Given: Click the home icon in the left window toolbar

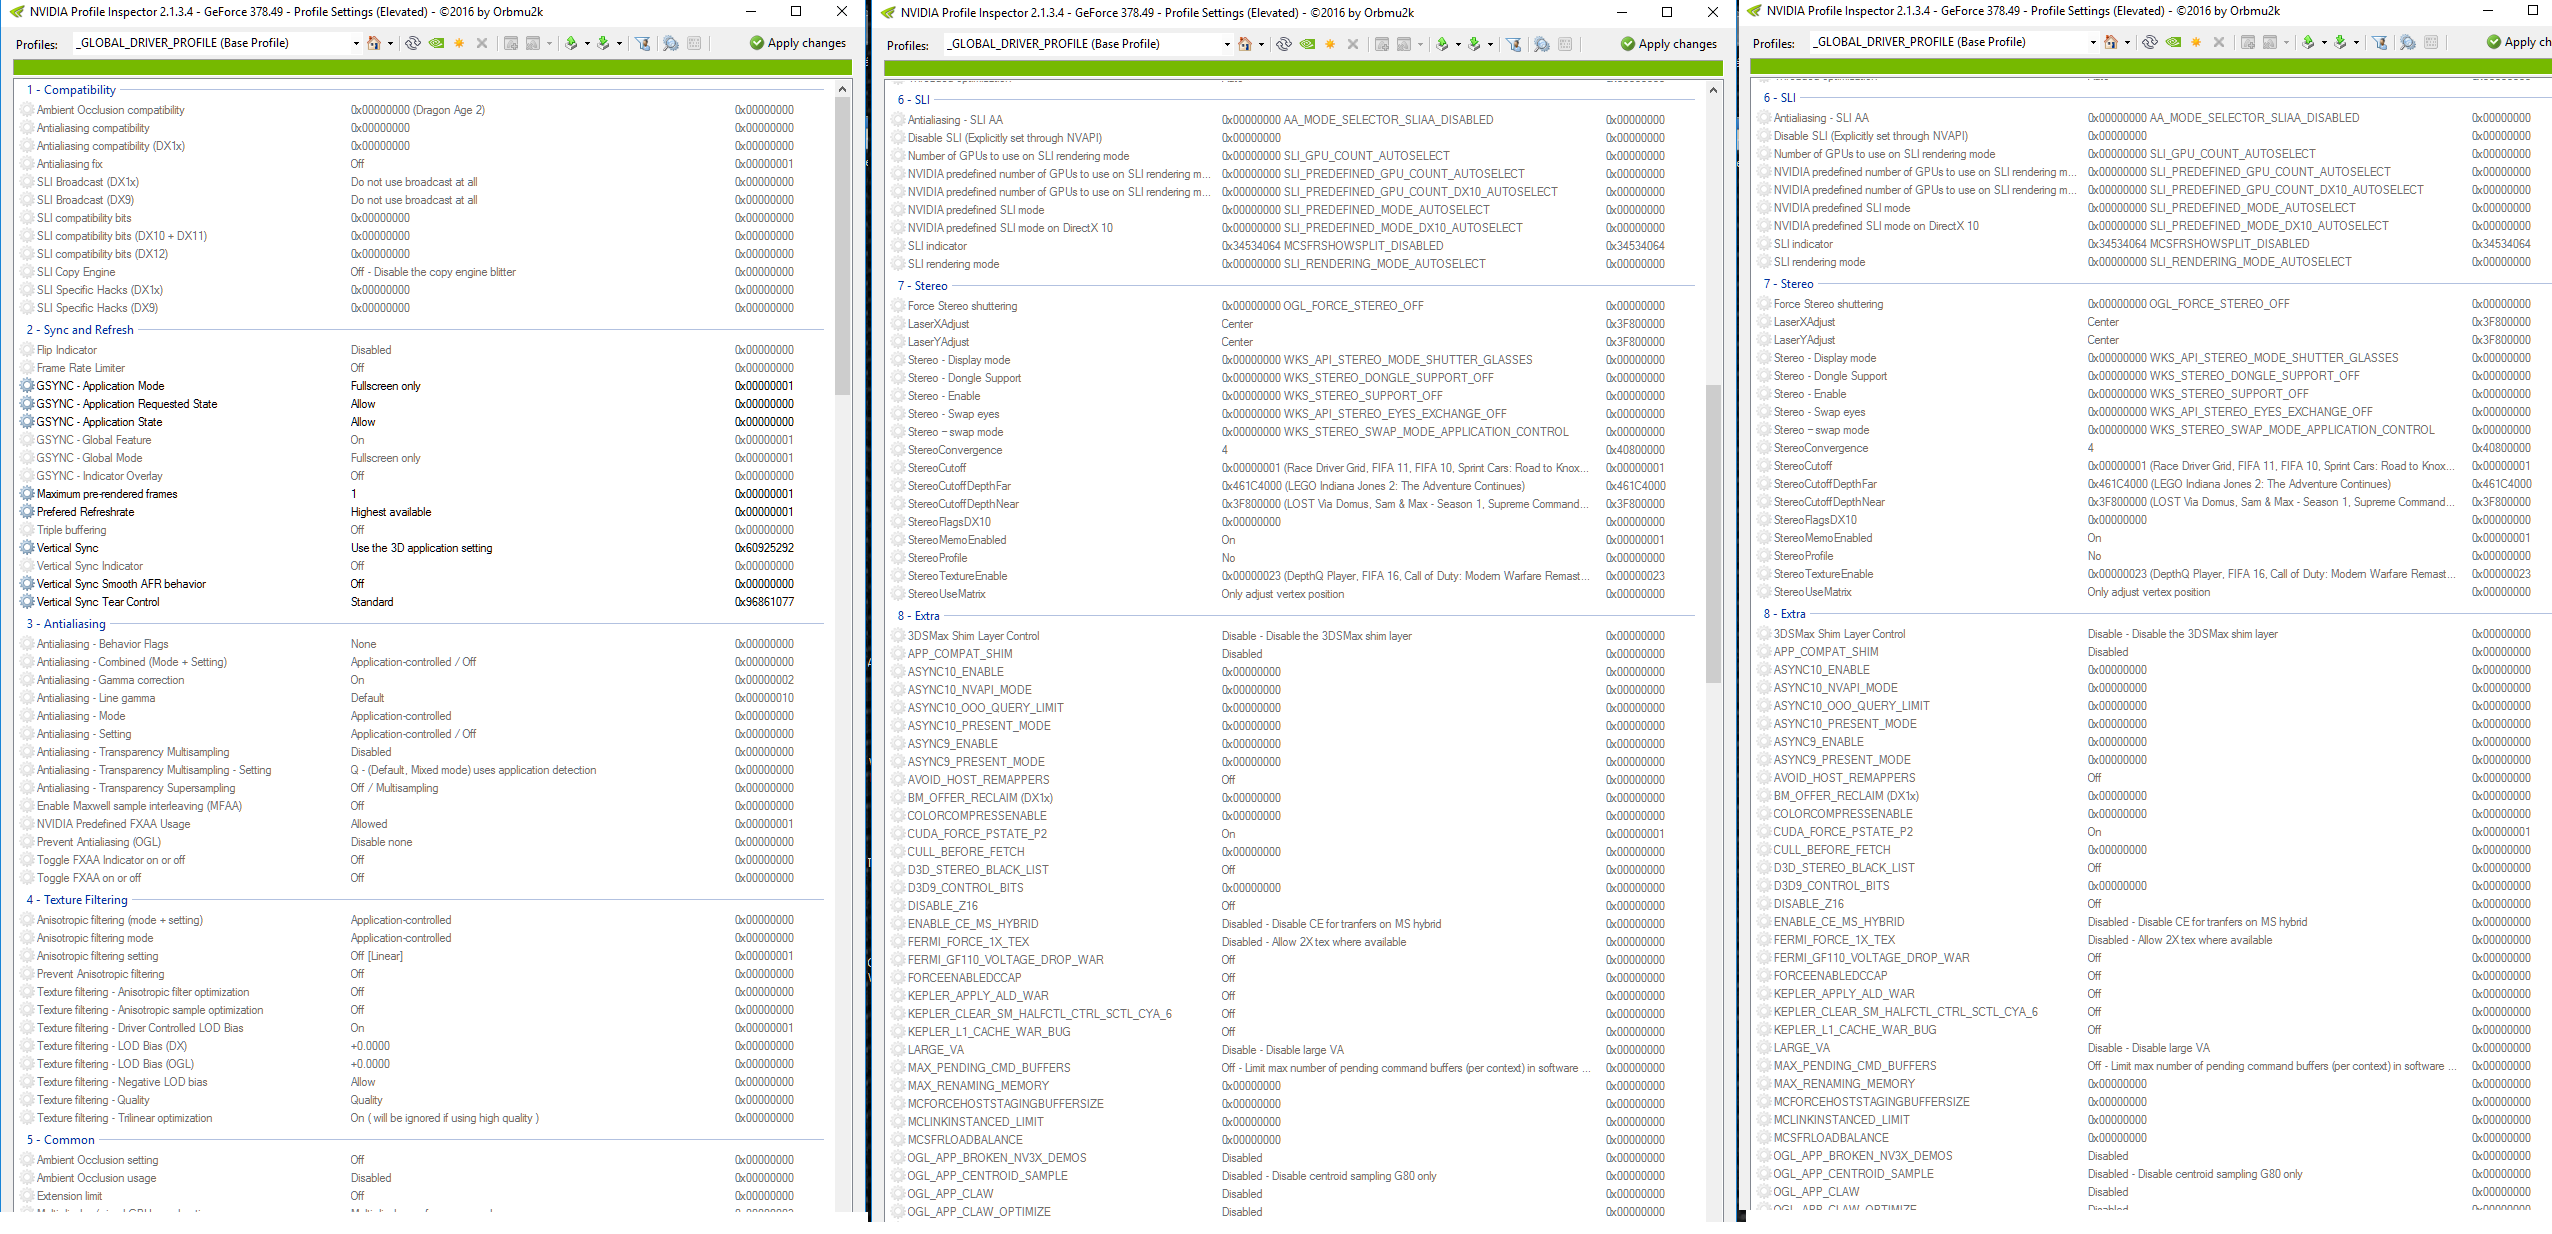Looking at the screenshot, I should pyautogui.click(x=374, y=43).
